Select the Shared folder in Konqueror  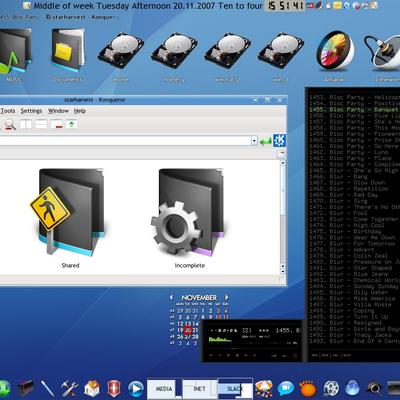(70, 218)
